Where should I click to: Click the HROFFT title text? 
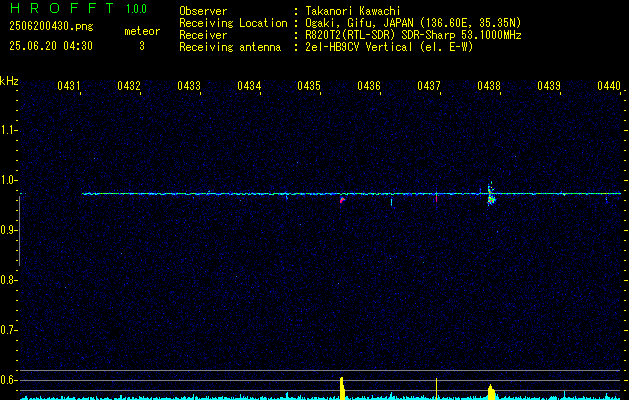coord(62,8)
